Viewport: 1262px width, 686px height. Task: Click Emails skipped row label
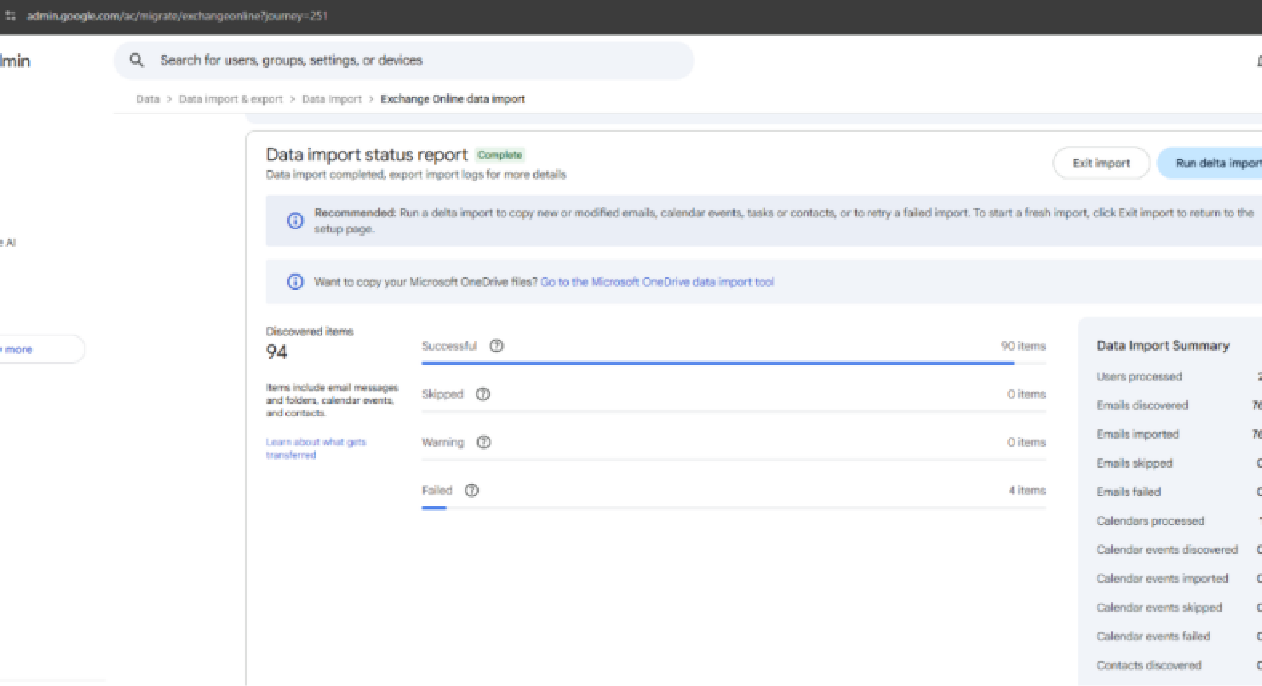click(x=1135, y=464)
